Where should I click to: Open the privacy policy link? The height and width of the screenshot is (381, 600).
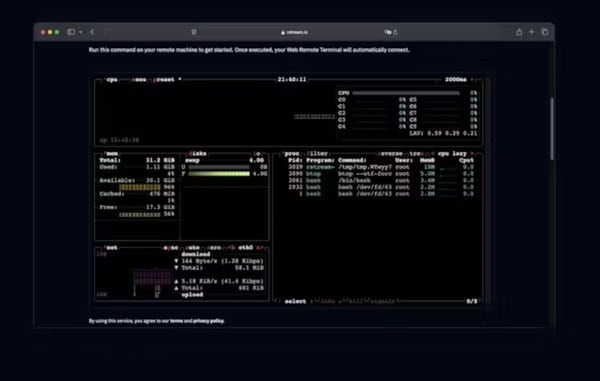coord(209,321)
